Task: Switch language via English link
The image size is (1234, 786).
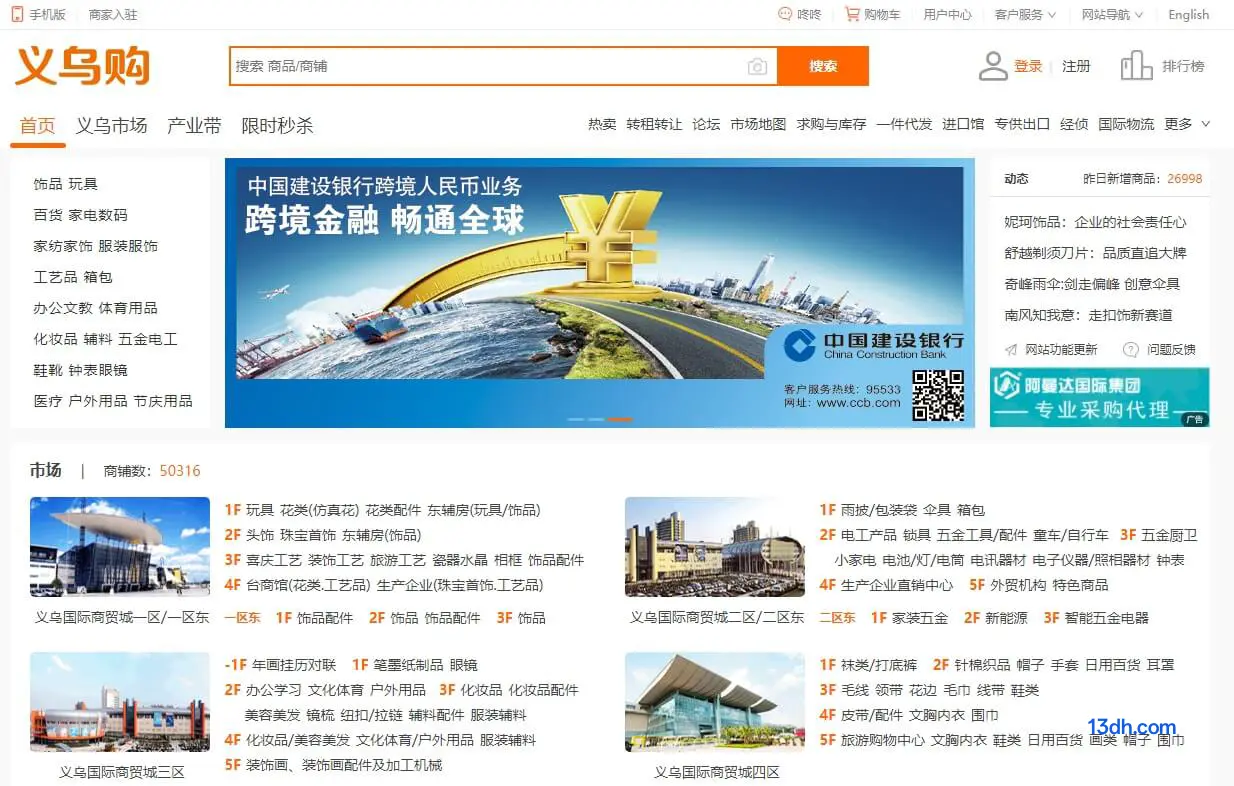Action: [1188, 14]
